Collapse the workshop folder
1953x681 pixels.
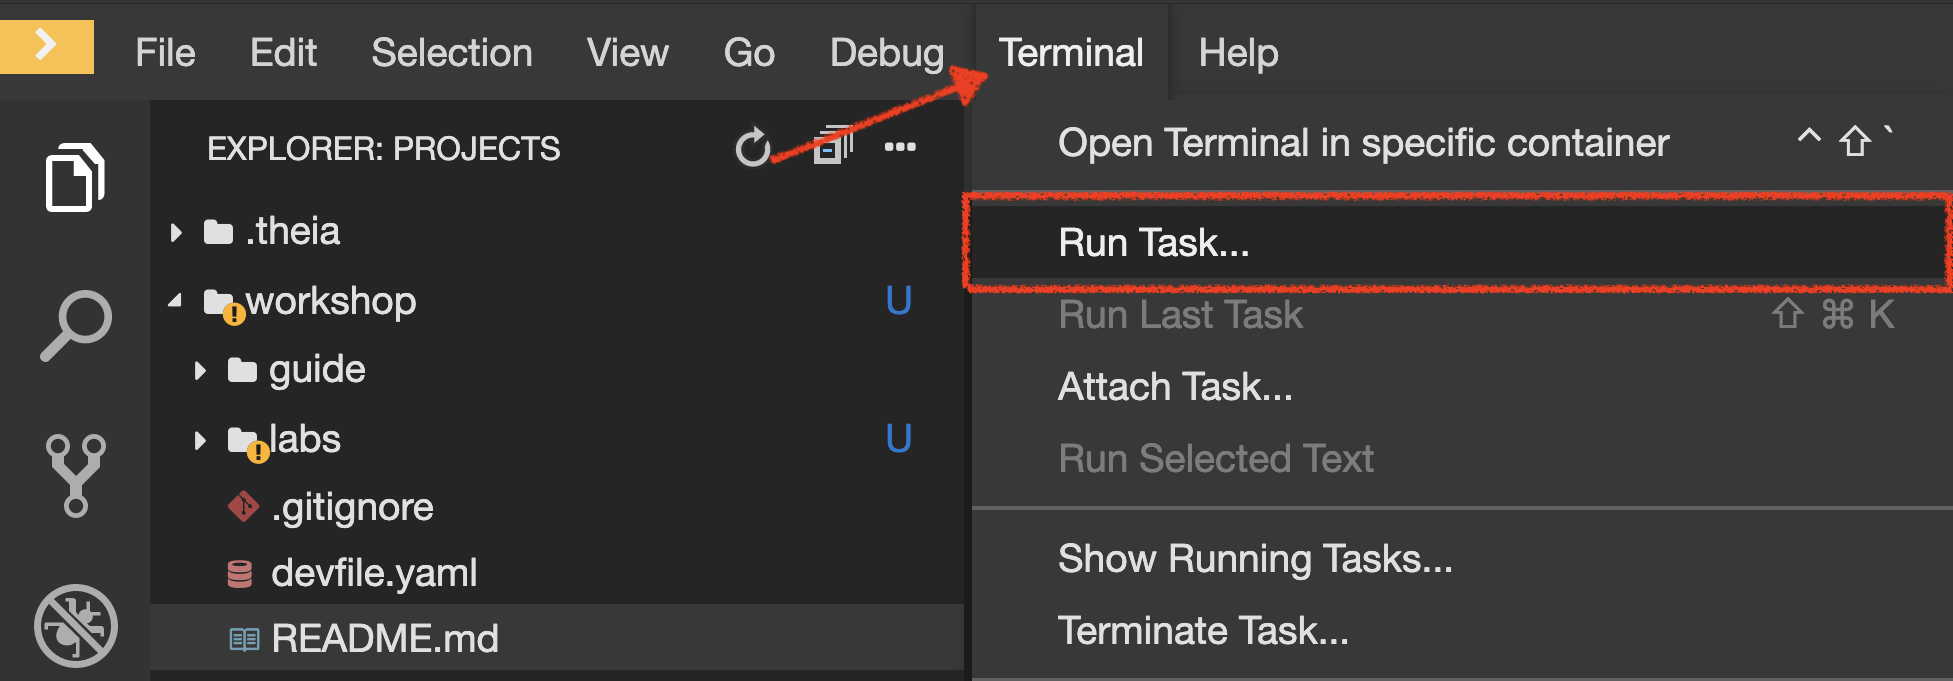pos(176,300)
